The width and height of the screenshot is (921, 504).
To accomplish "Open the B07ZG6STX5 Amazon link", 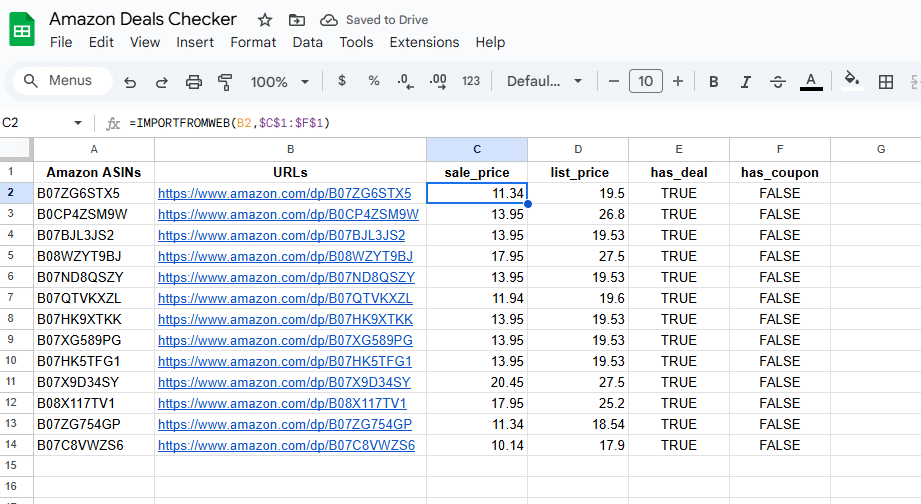I will 284,193.
